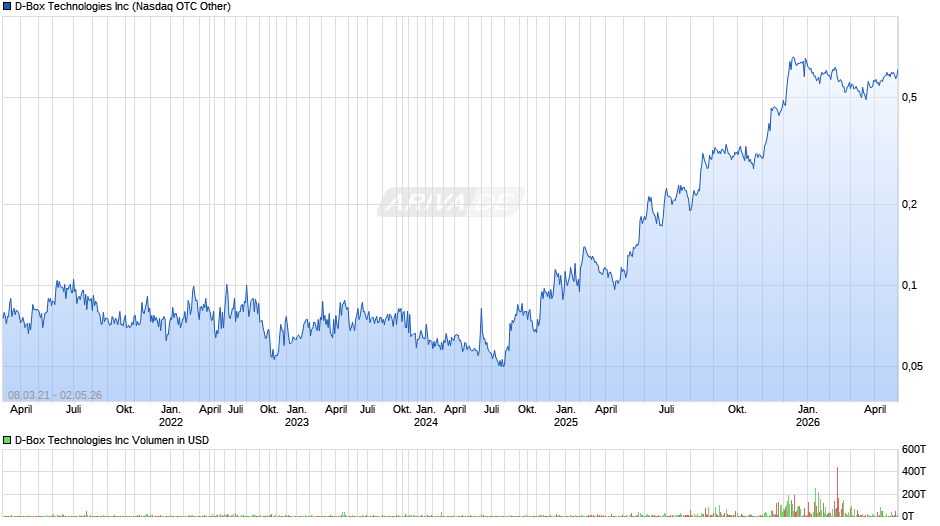Click the 'Jan. 2026' time axis label

coord(808,416)
